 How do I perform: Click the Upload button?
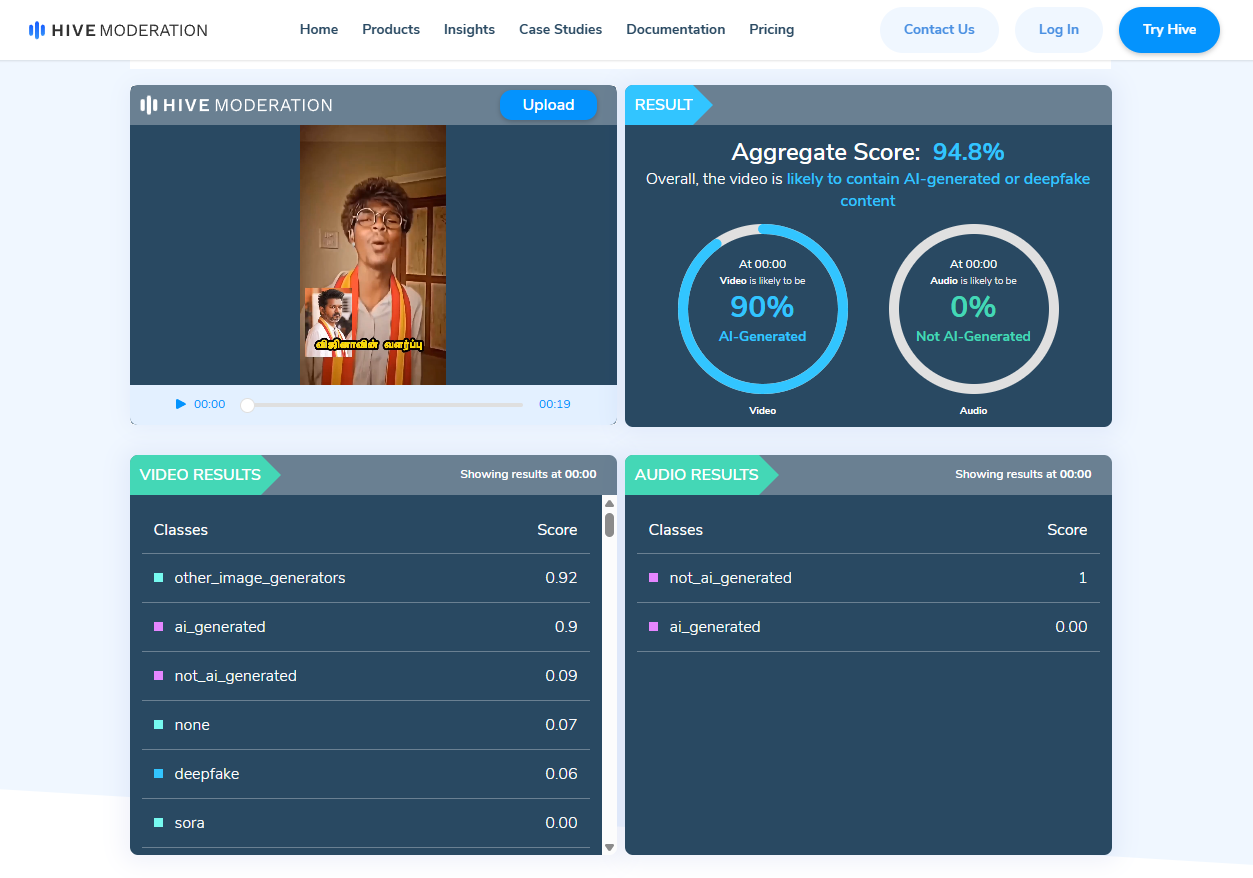pos(548,105)
